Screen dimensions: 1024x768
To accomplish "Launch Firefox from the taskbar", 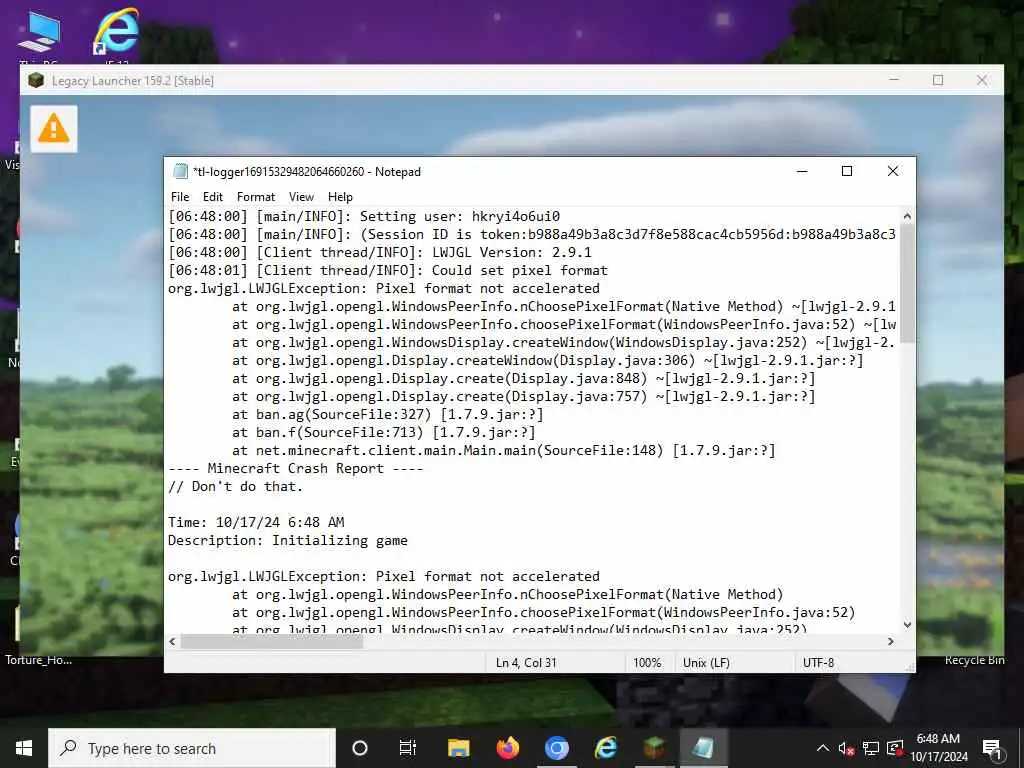I will 507,748.
